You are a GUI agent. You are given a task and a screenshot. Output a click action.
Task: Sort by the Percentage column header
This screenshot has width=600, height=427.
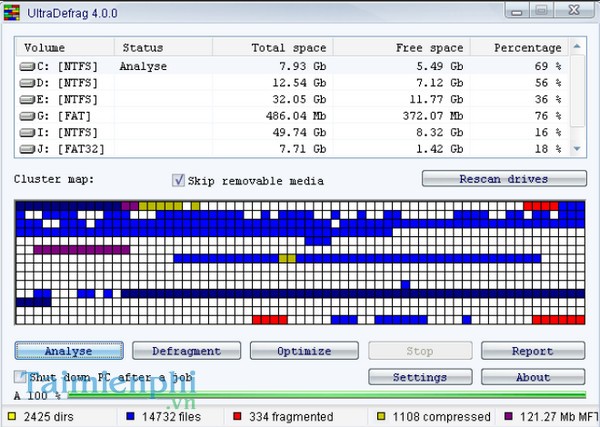520,47
